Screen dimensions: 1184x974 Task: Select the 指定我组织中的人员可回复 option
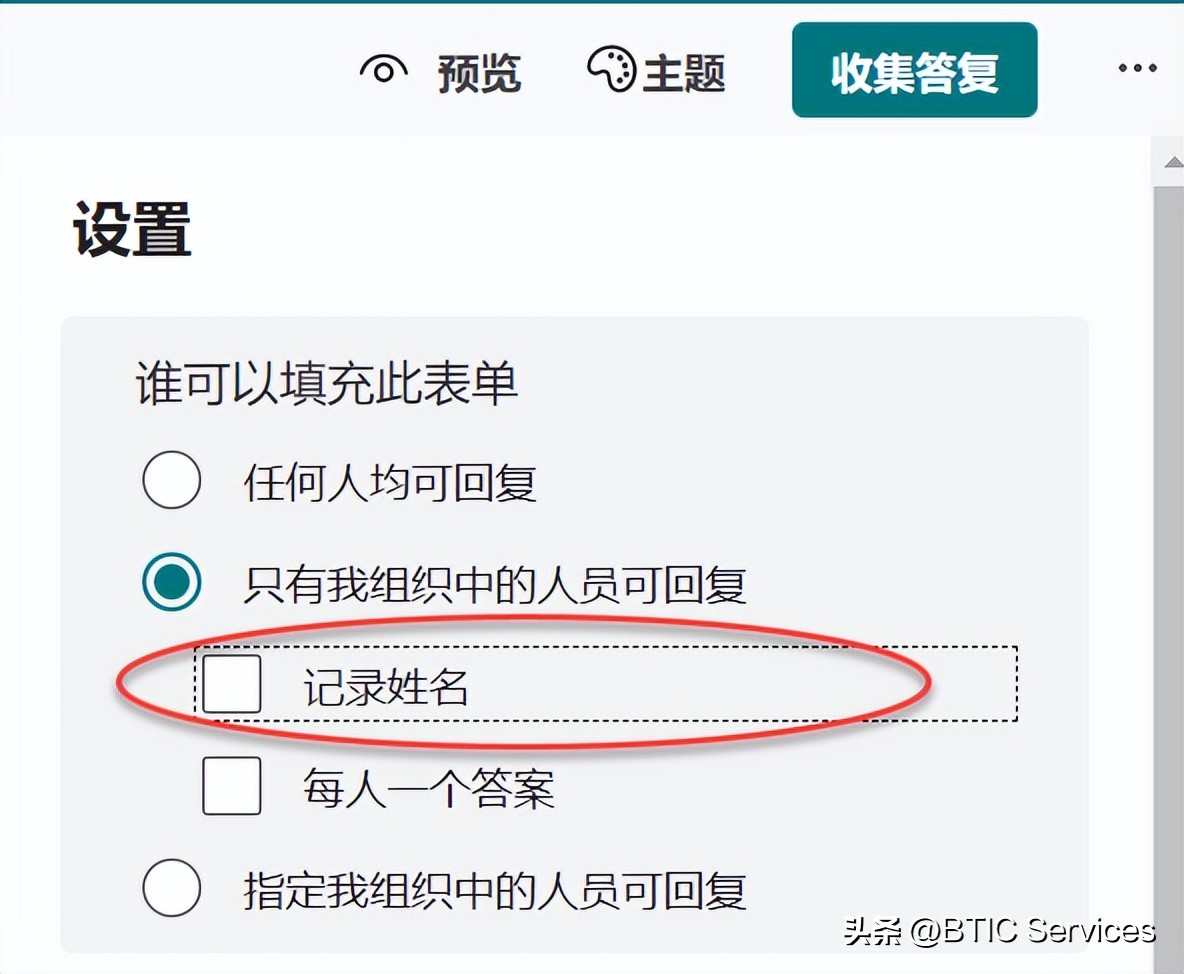[171, 886]
